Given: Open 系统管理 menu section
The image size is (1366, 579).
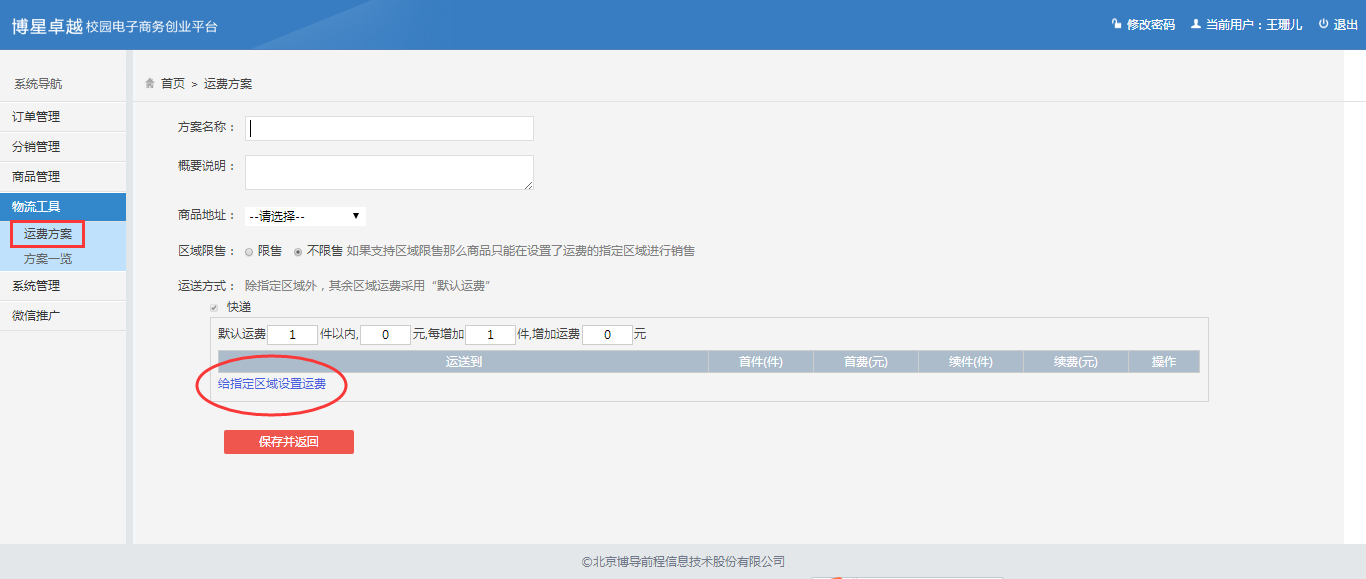Looking at the screenshot, I should (36, 286).
